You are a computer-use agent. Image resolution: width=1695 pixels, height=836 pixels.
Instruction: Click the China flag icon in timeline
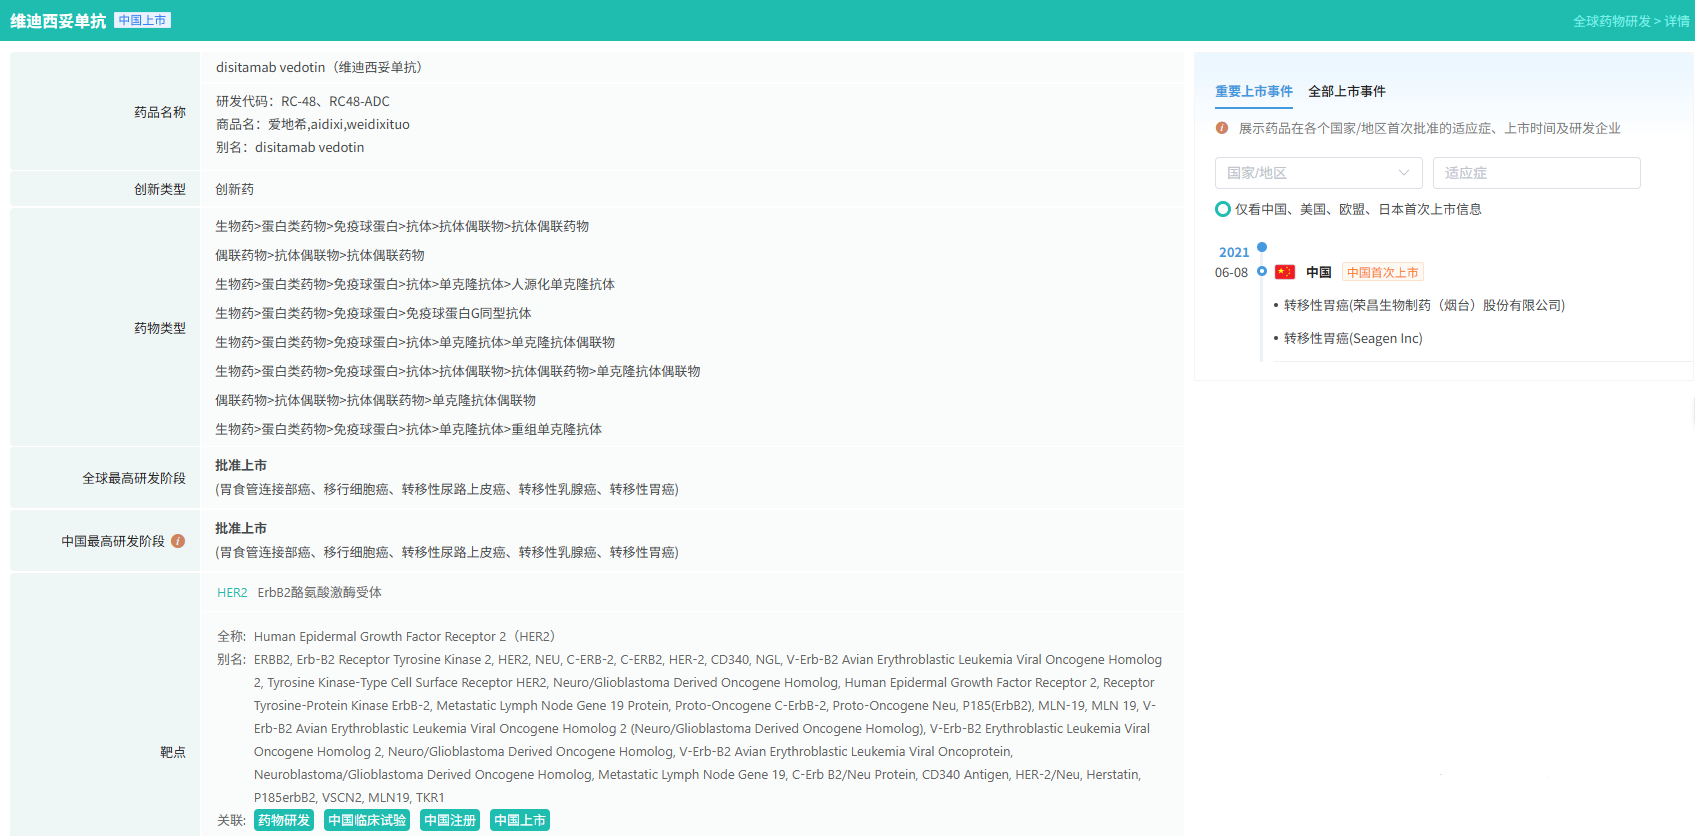tap(1285, 272)
